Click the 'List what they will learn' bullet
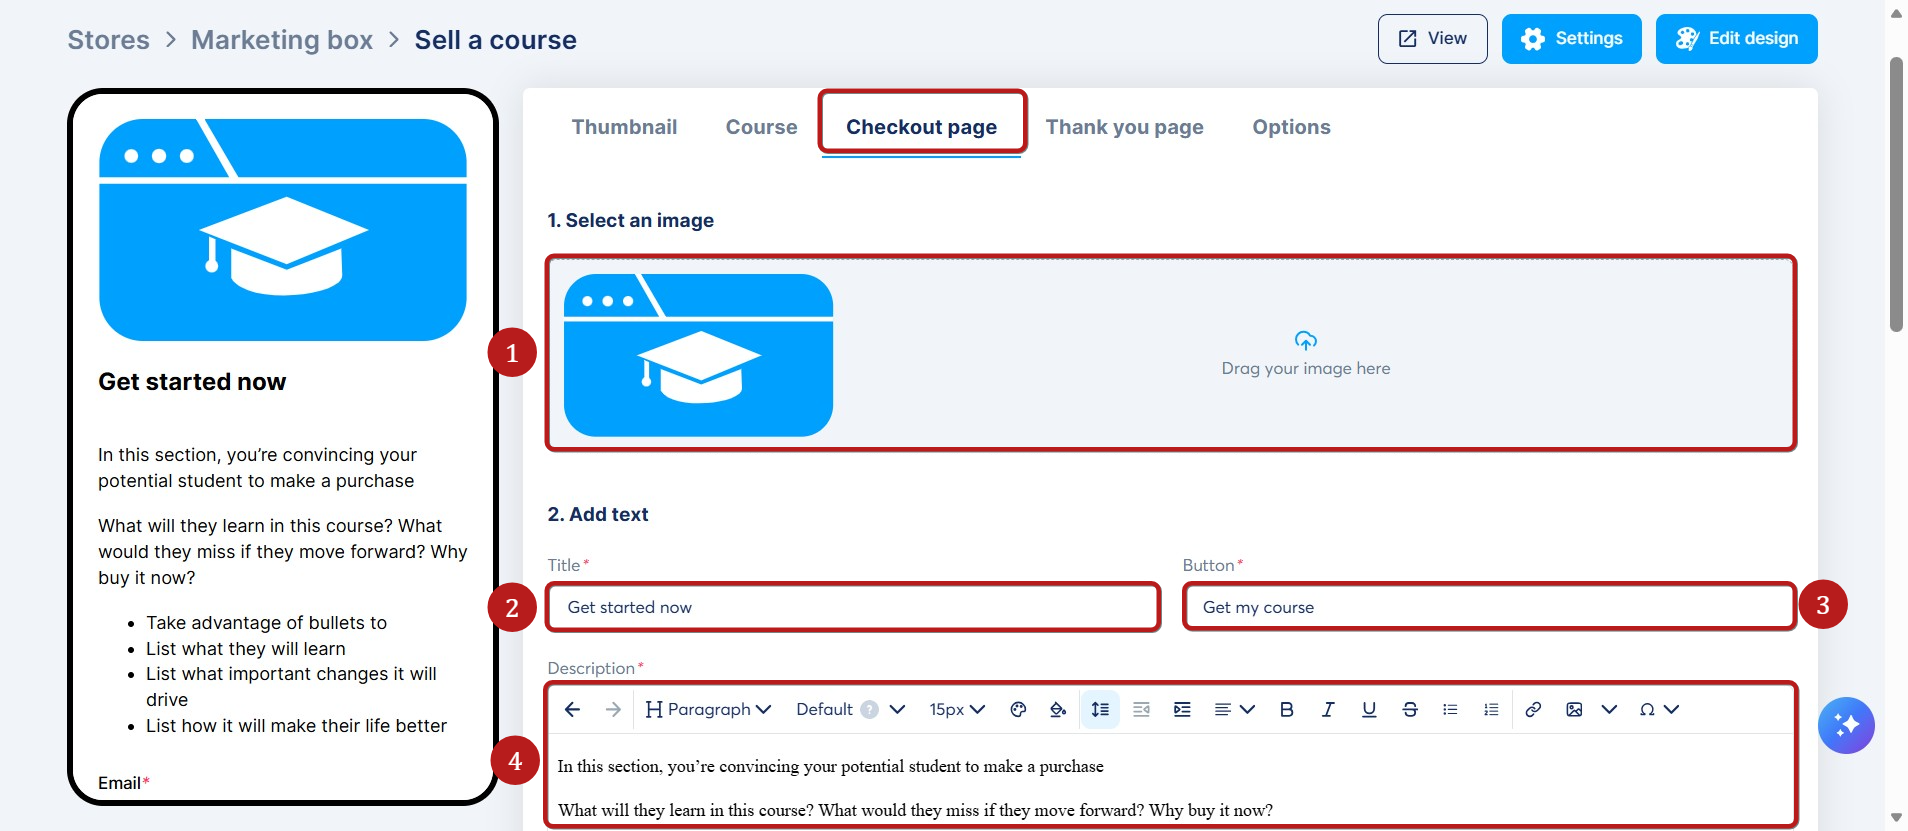The height and width of the screenshot is (831, 1908). click(246, 648)
